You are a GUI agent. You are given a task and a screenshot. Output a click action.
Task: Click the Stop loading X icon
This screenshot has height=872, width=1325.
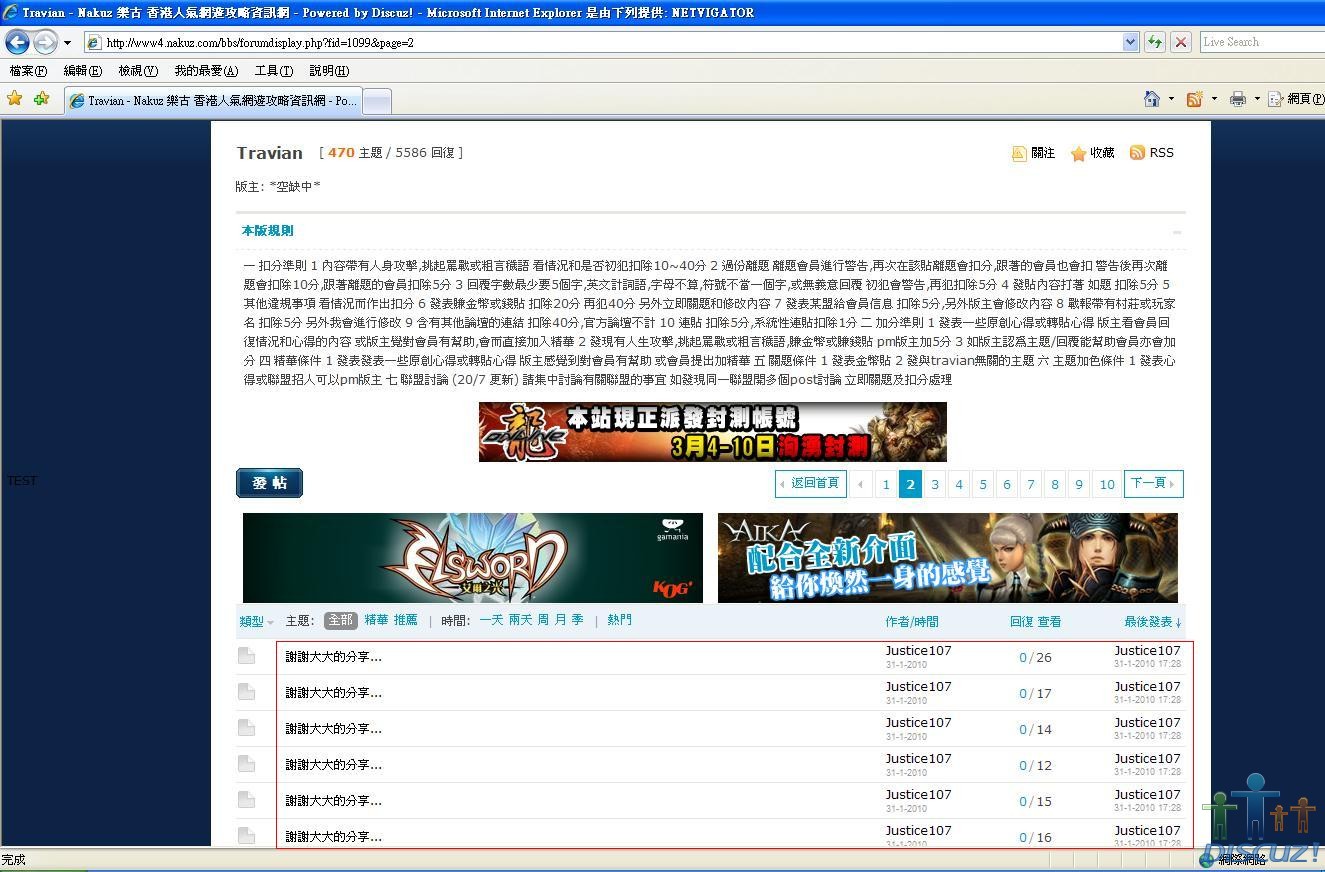pos(1181,42)
